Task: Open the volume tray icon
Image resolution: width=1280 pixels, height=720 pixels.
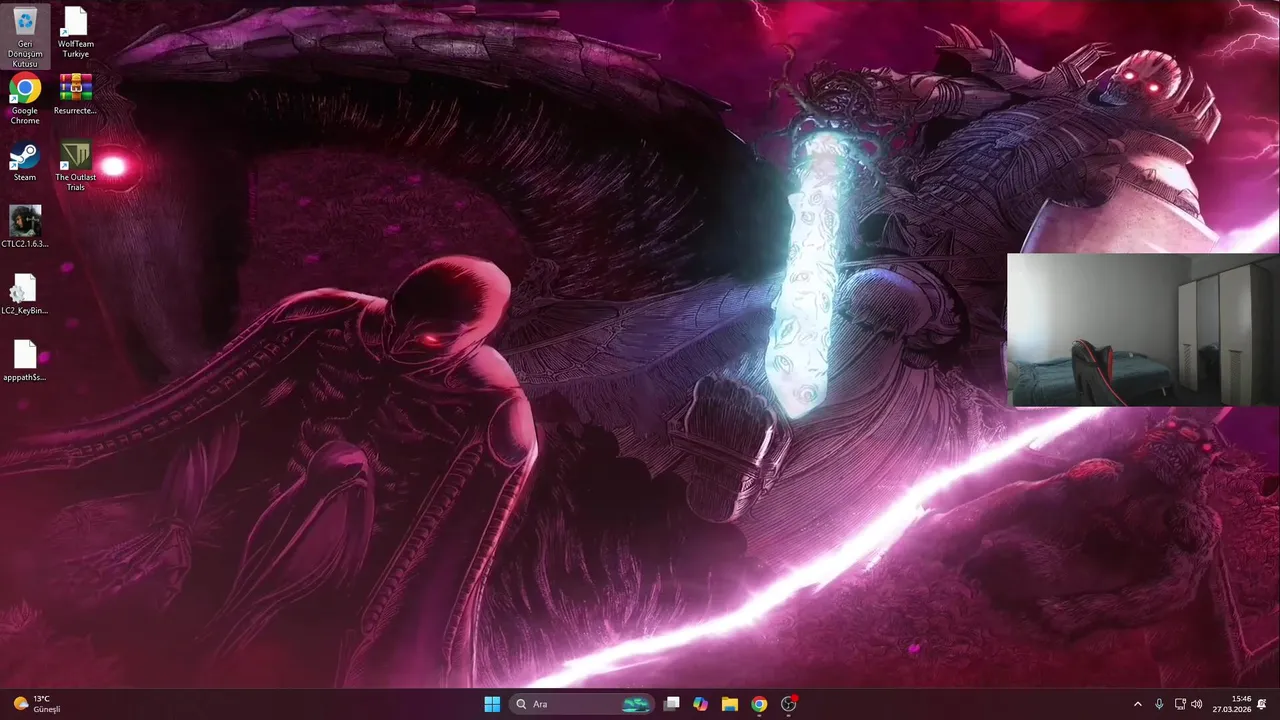Action: point(1197,704)
